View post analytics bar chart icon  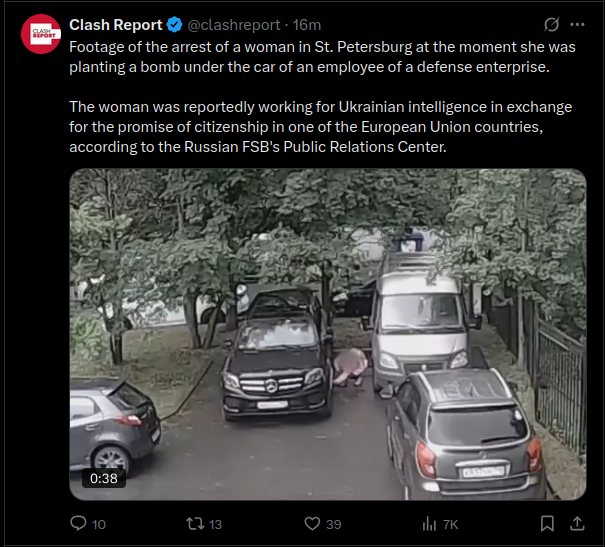coord(429,524)
